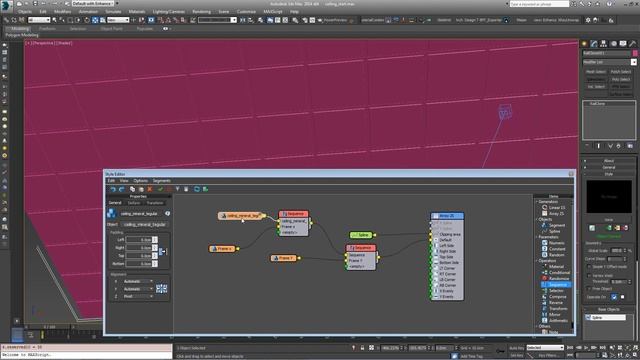Select the blue Array 2S node header
The width and height of the screenshot is (640, 360).
[447, 216]
